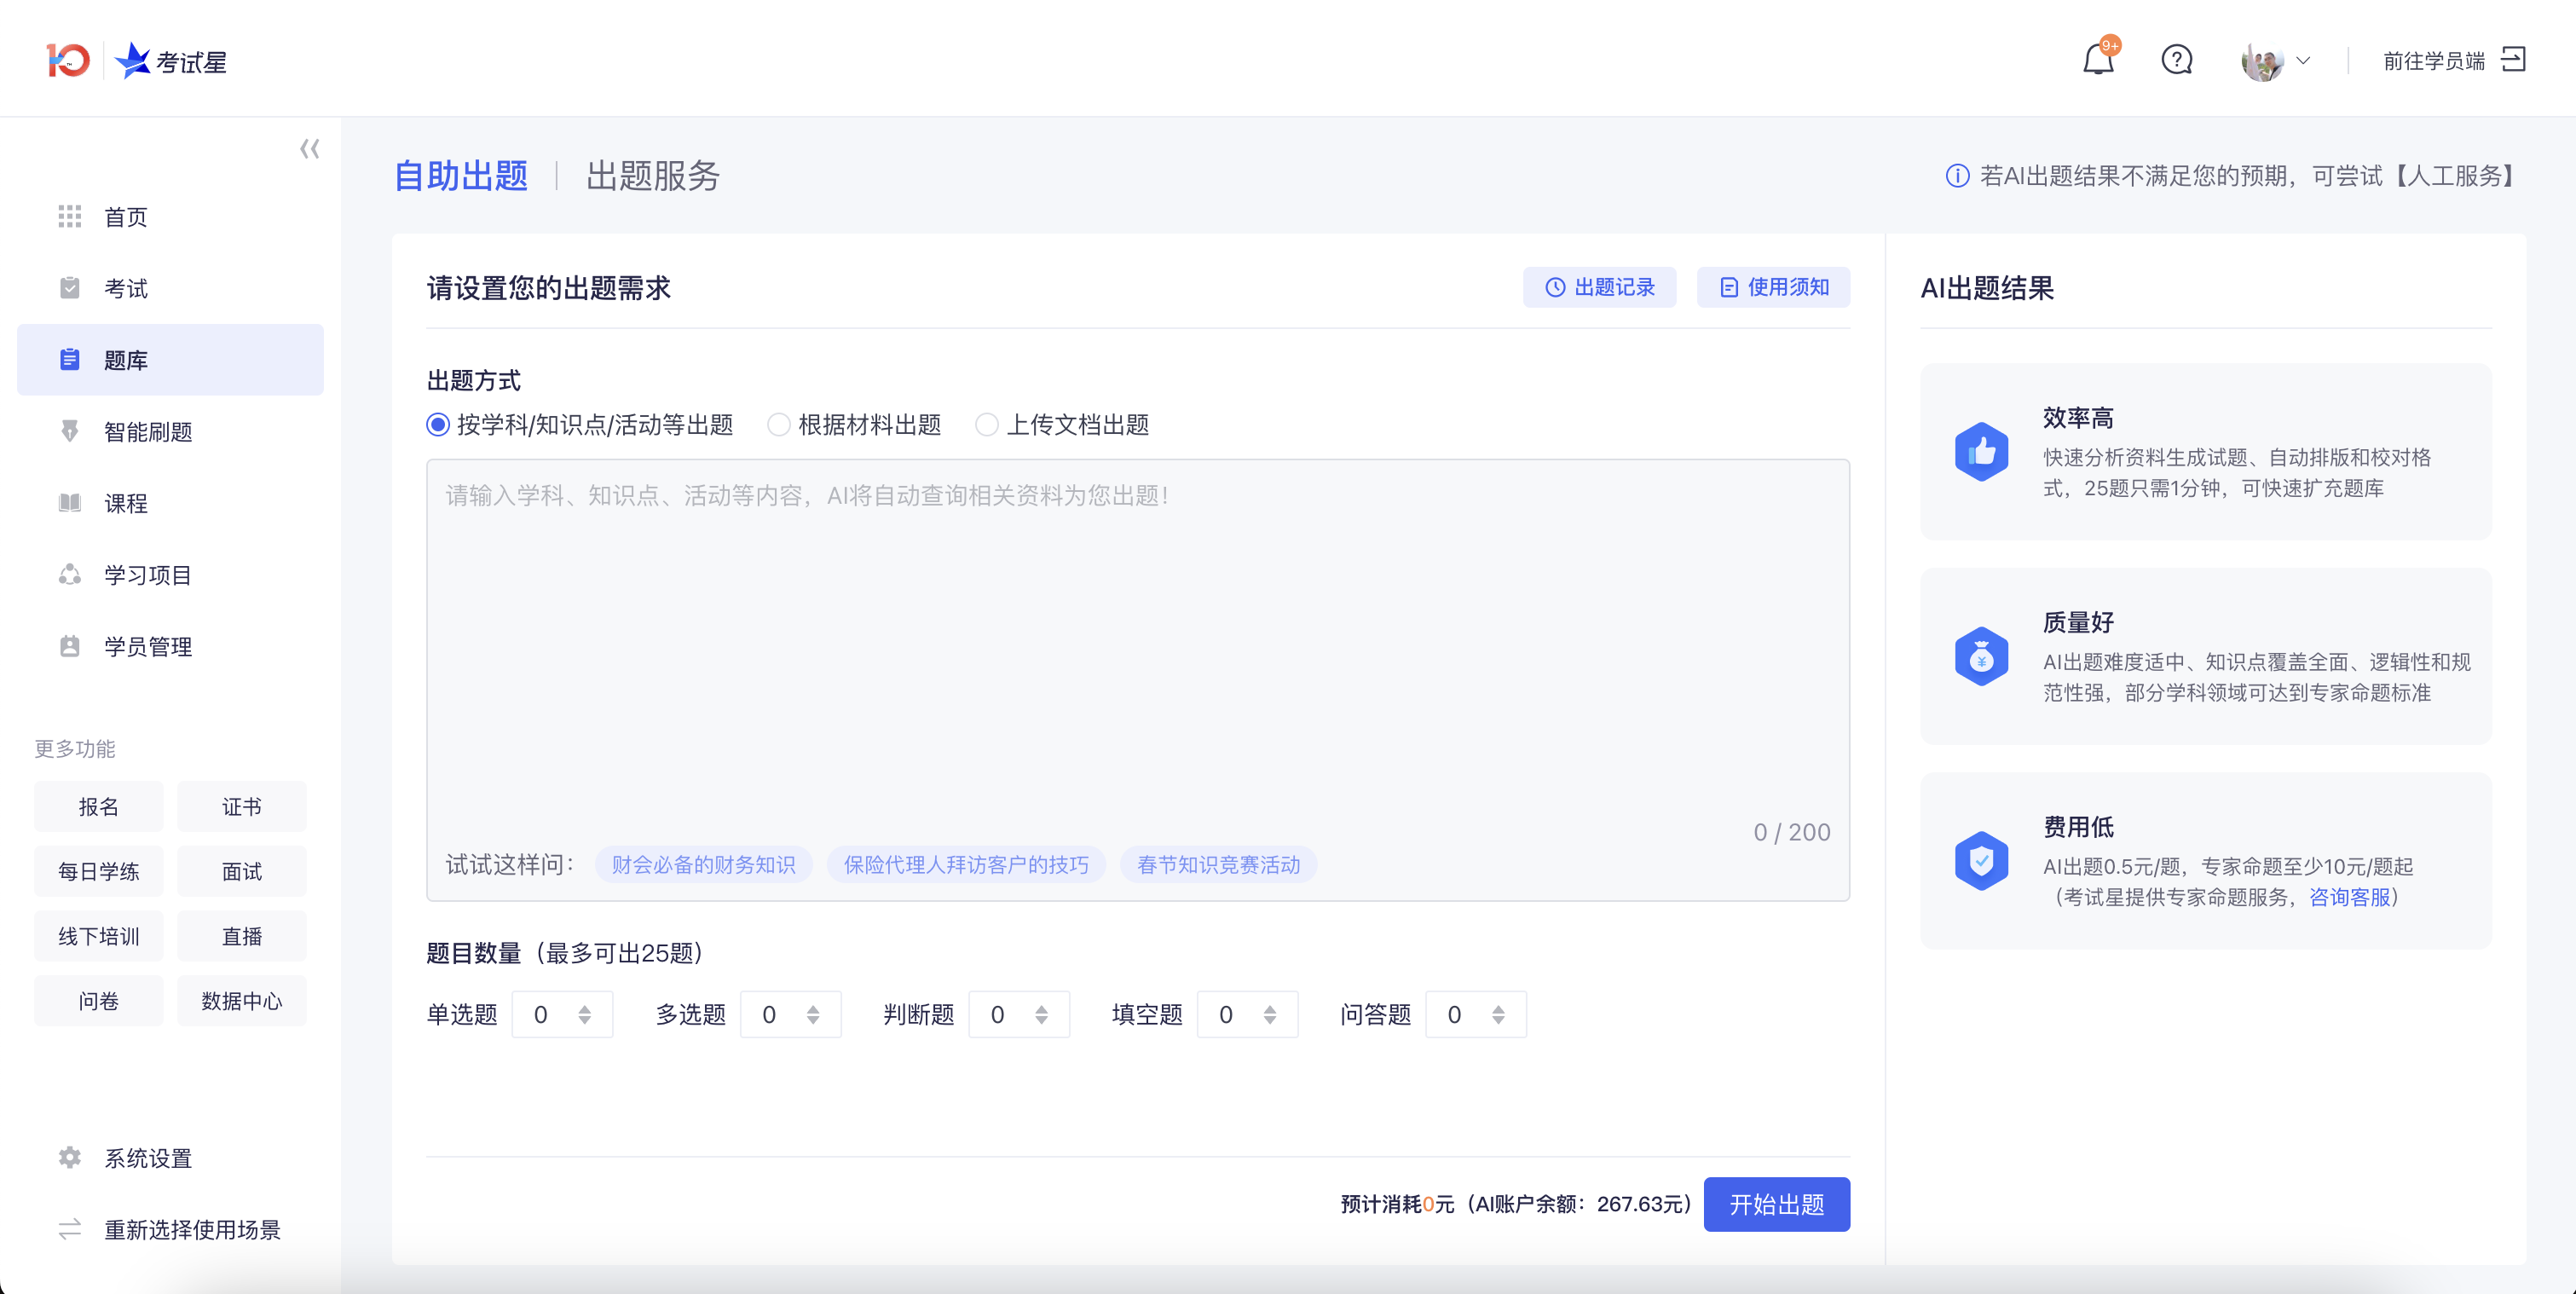Open the 证书 feature button
Image resolution: width=2576 pixels, height=1294 pixels.
[241, 806]
